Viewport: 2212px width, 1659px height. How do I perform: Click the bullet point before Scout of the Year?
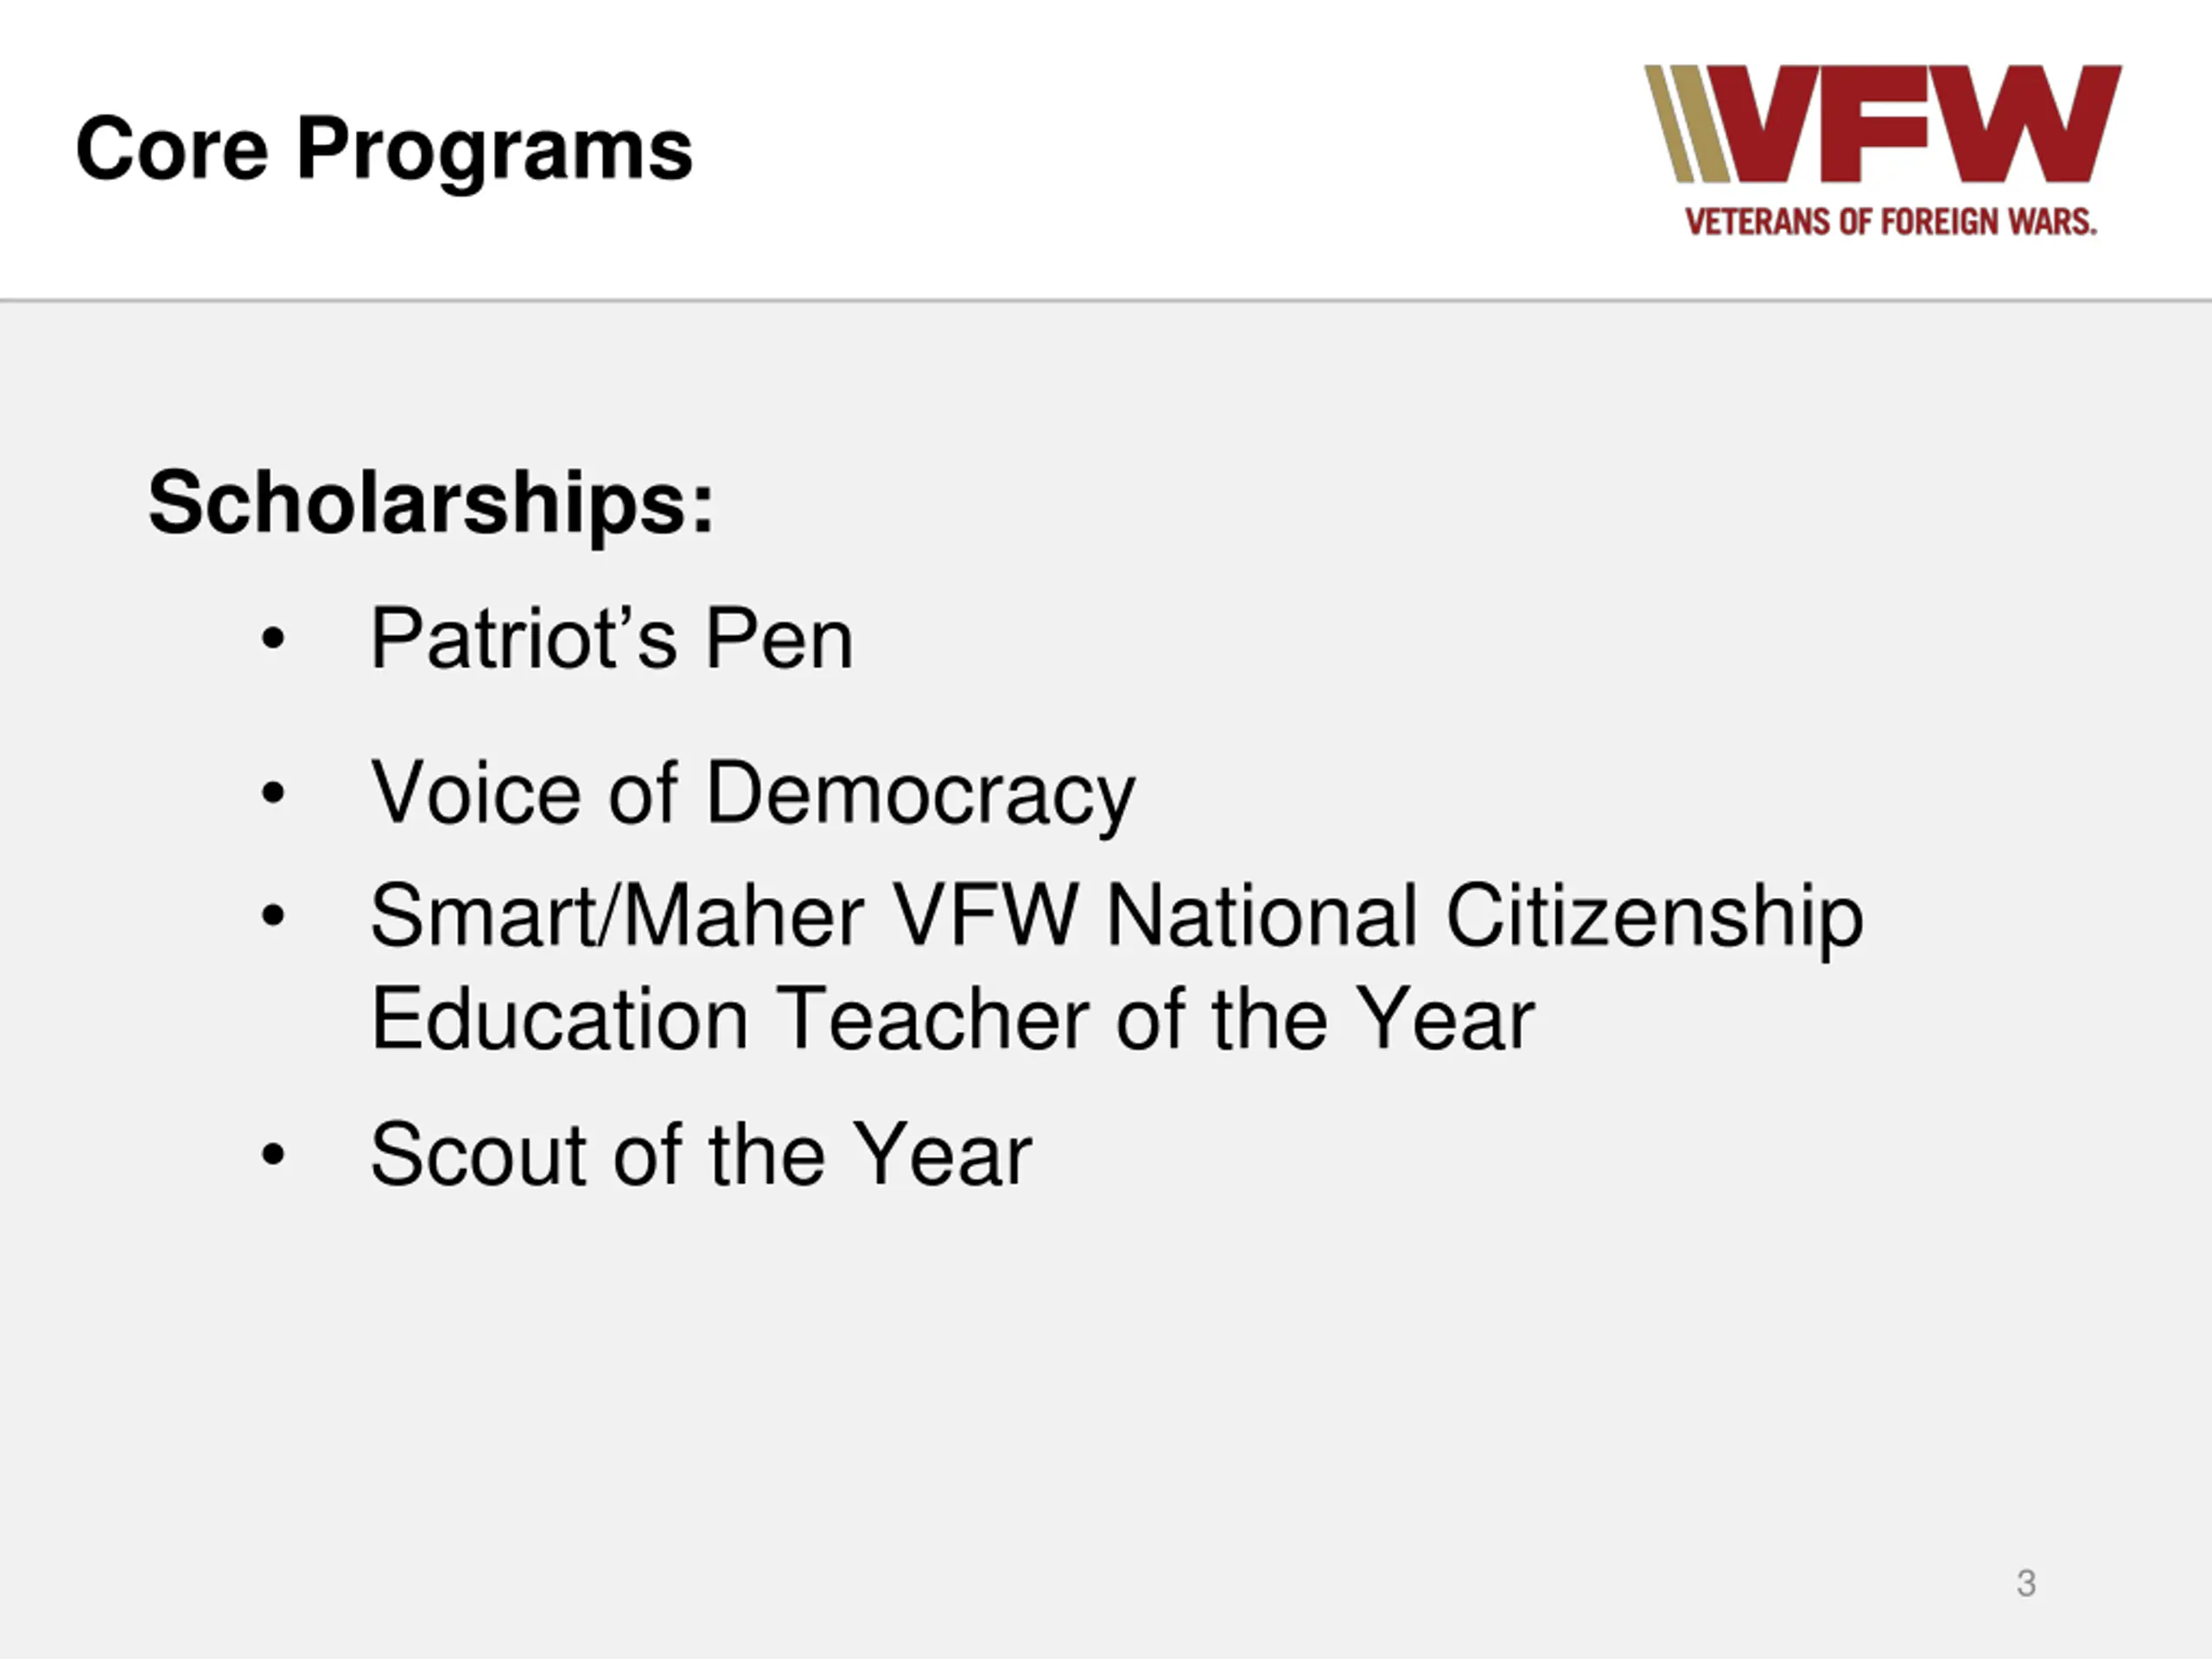point(272,1155)
